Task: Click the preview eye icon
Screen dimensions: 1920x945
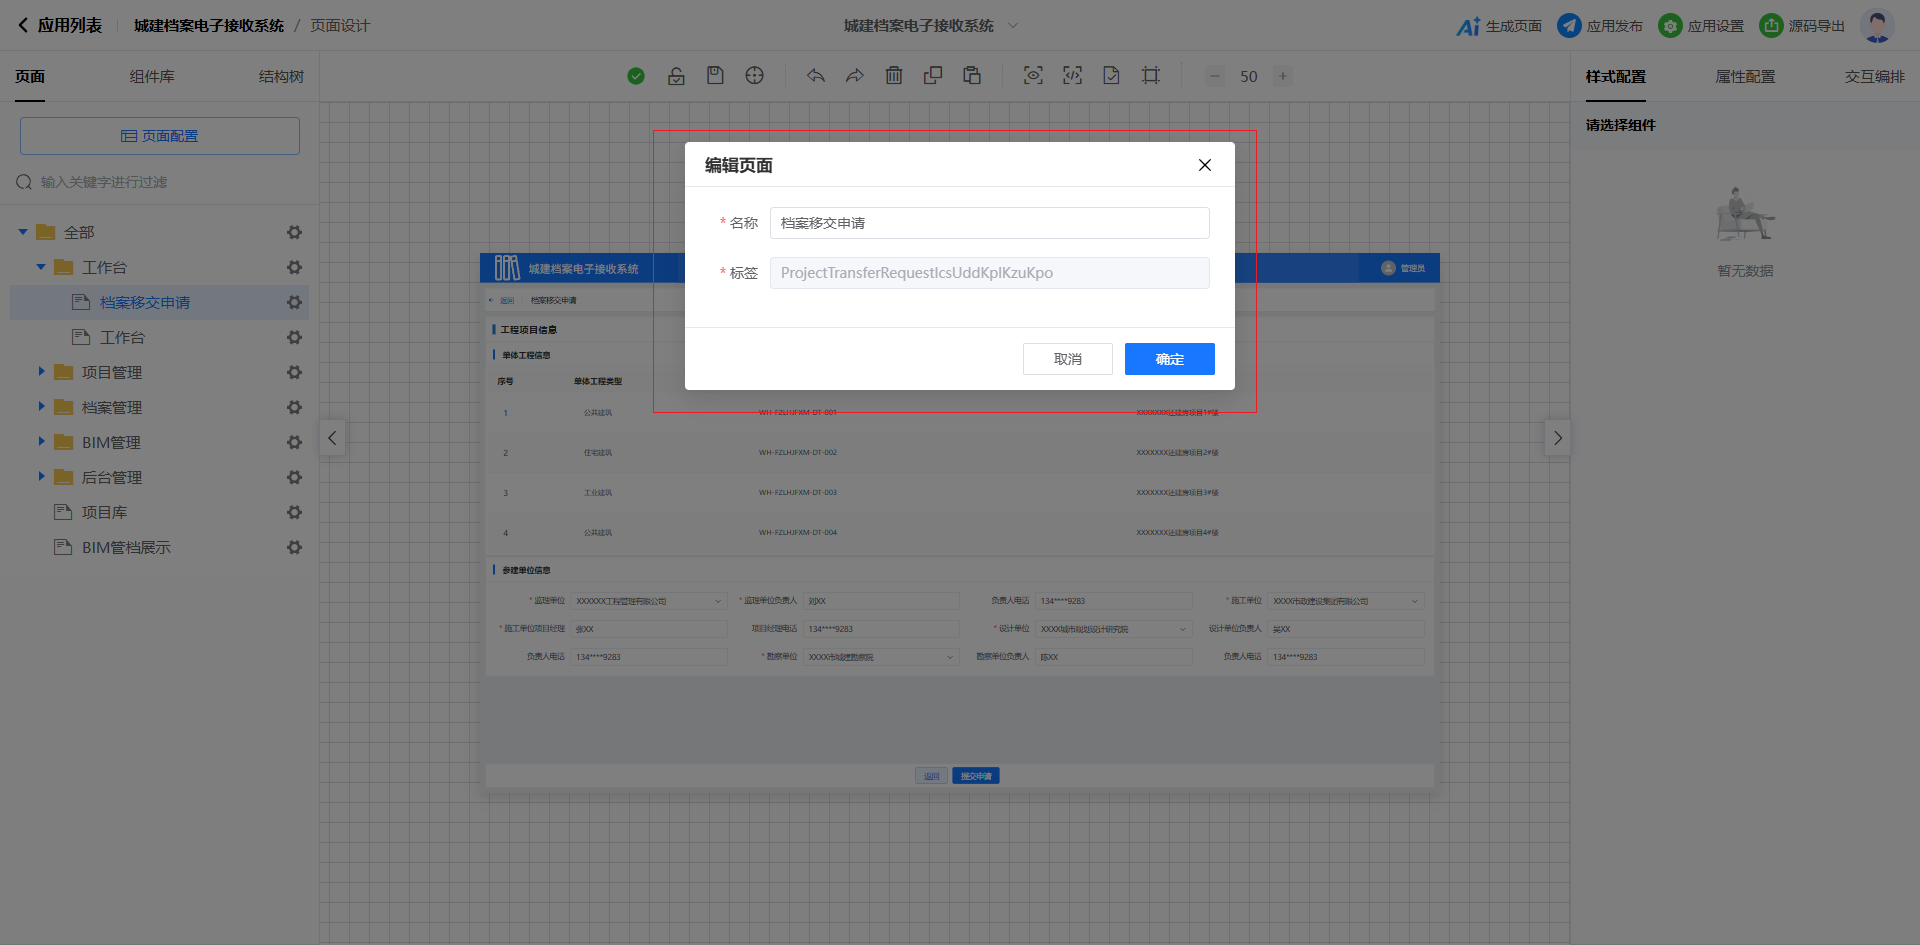Action: 1033,76
